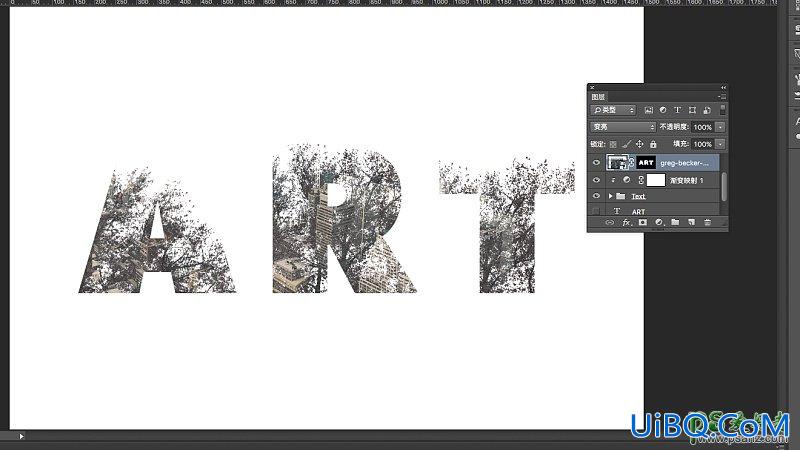
Task: Click gradient map adjustment icon on 渐变映射 1
Action: 627,180
